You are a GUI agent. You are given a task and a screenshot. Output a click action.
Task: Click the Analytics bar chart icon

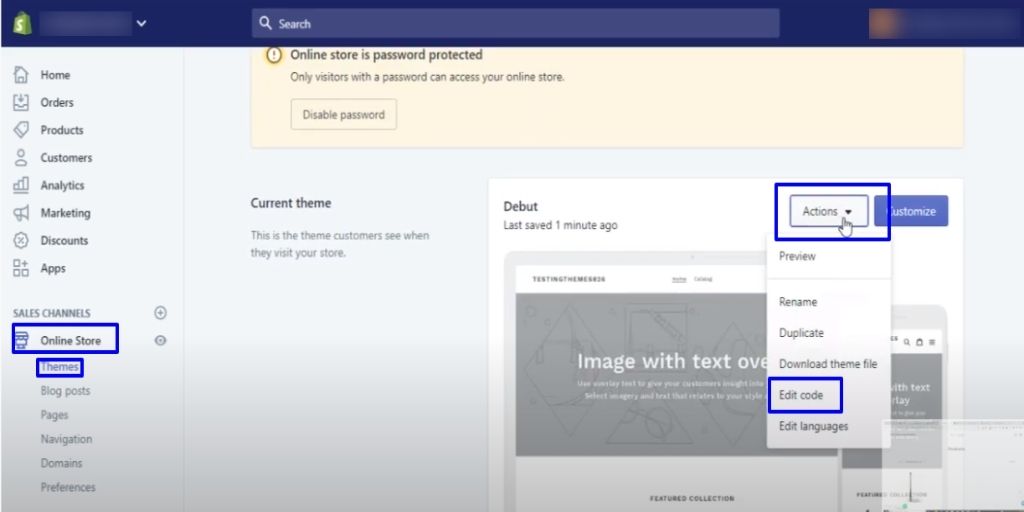pyautogui.click(x=21, y=185)
